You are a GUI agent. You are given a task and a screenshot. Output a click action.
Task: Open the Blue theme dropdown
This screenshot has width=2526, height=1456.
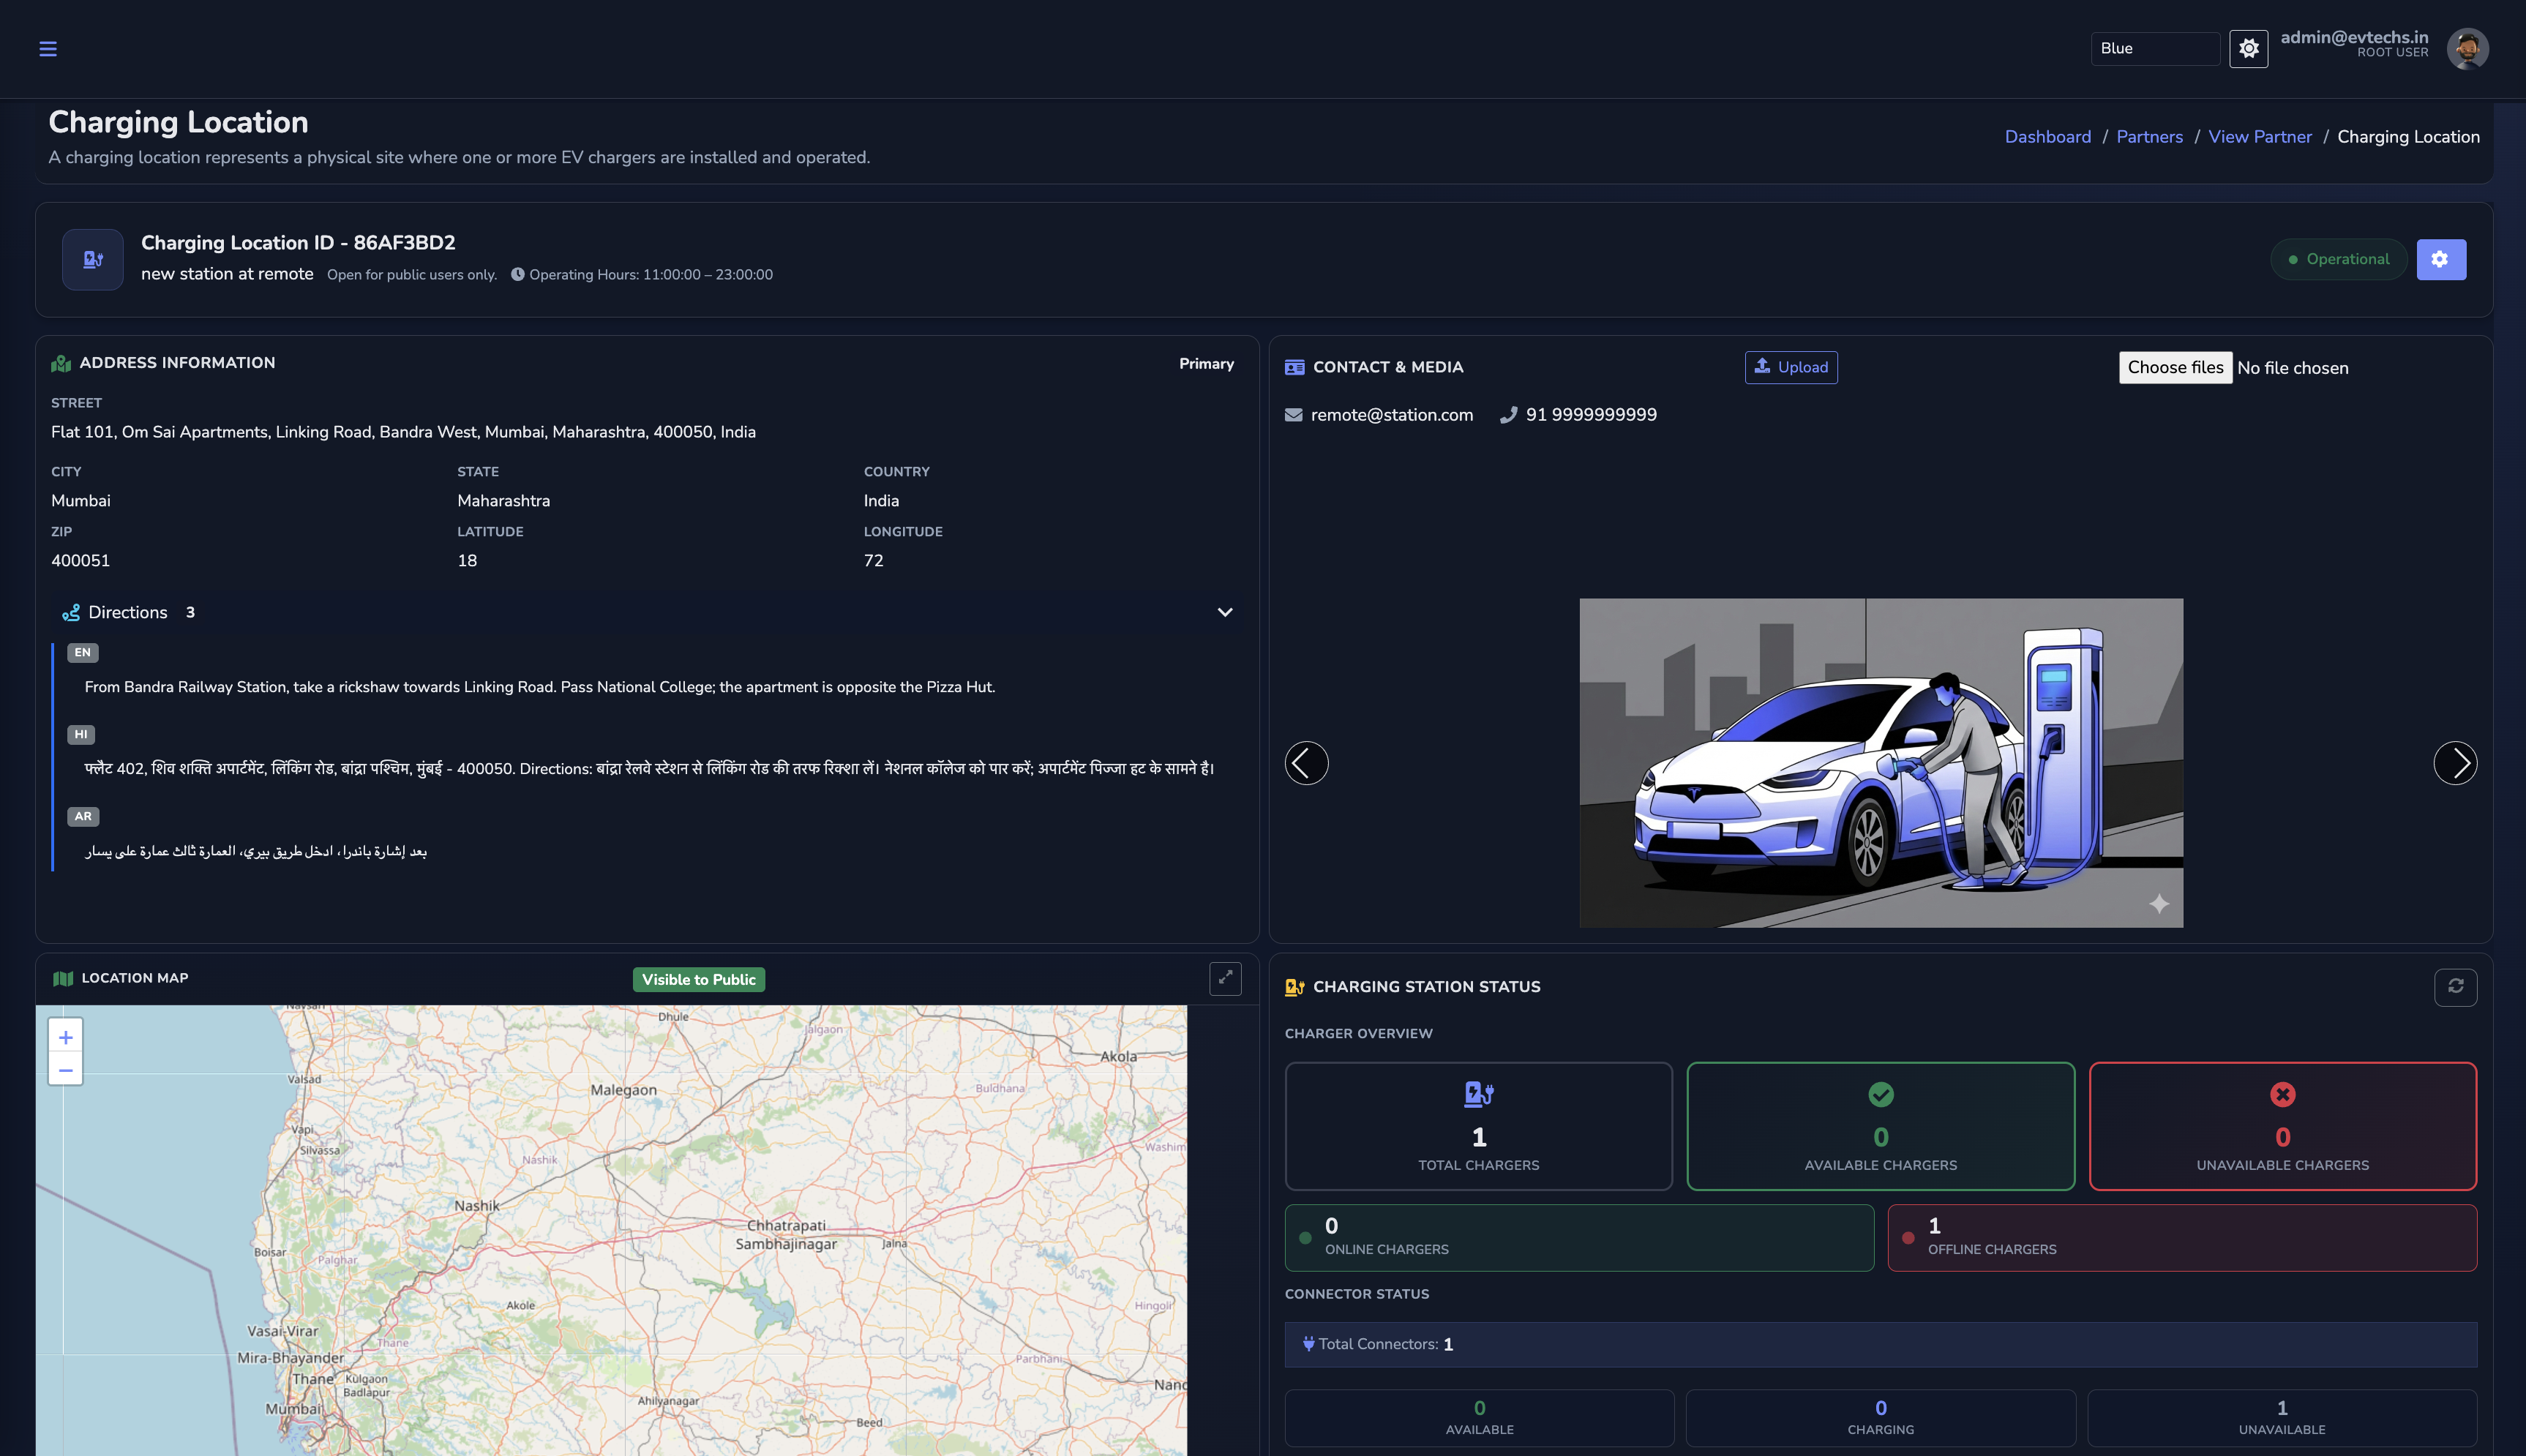[x=2154, y=48]
